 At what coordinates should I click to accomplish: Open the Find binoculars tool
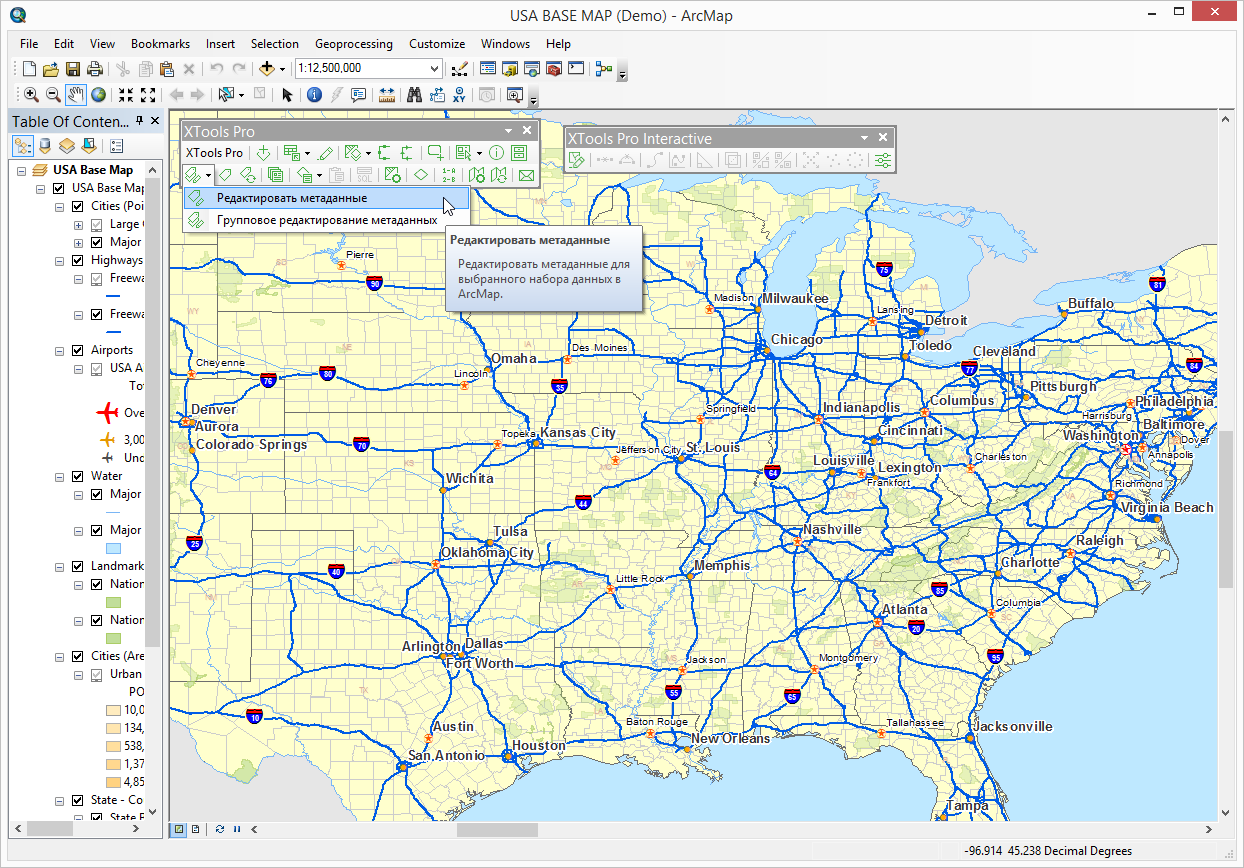pyautogui.click(x=414, y=95)
